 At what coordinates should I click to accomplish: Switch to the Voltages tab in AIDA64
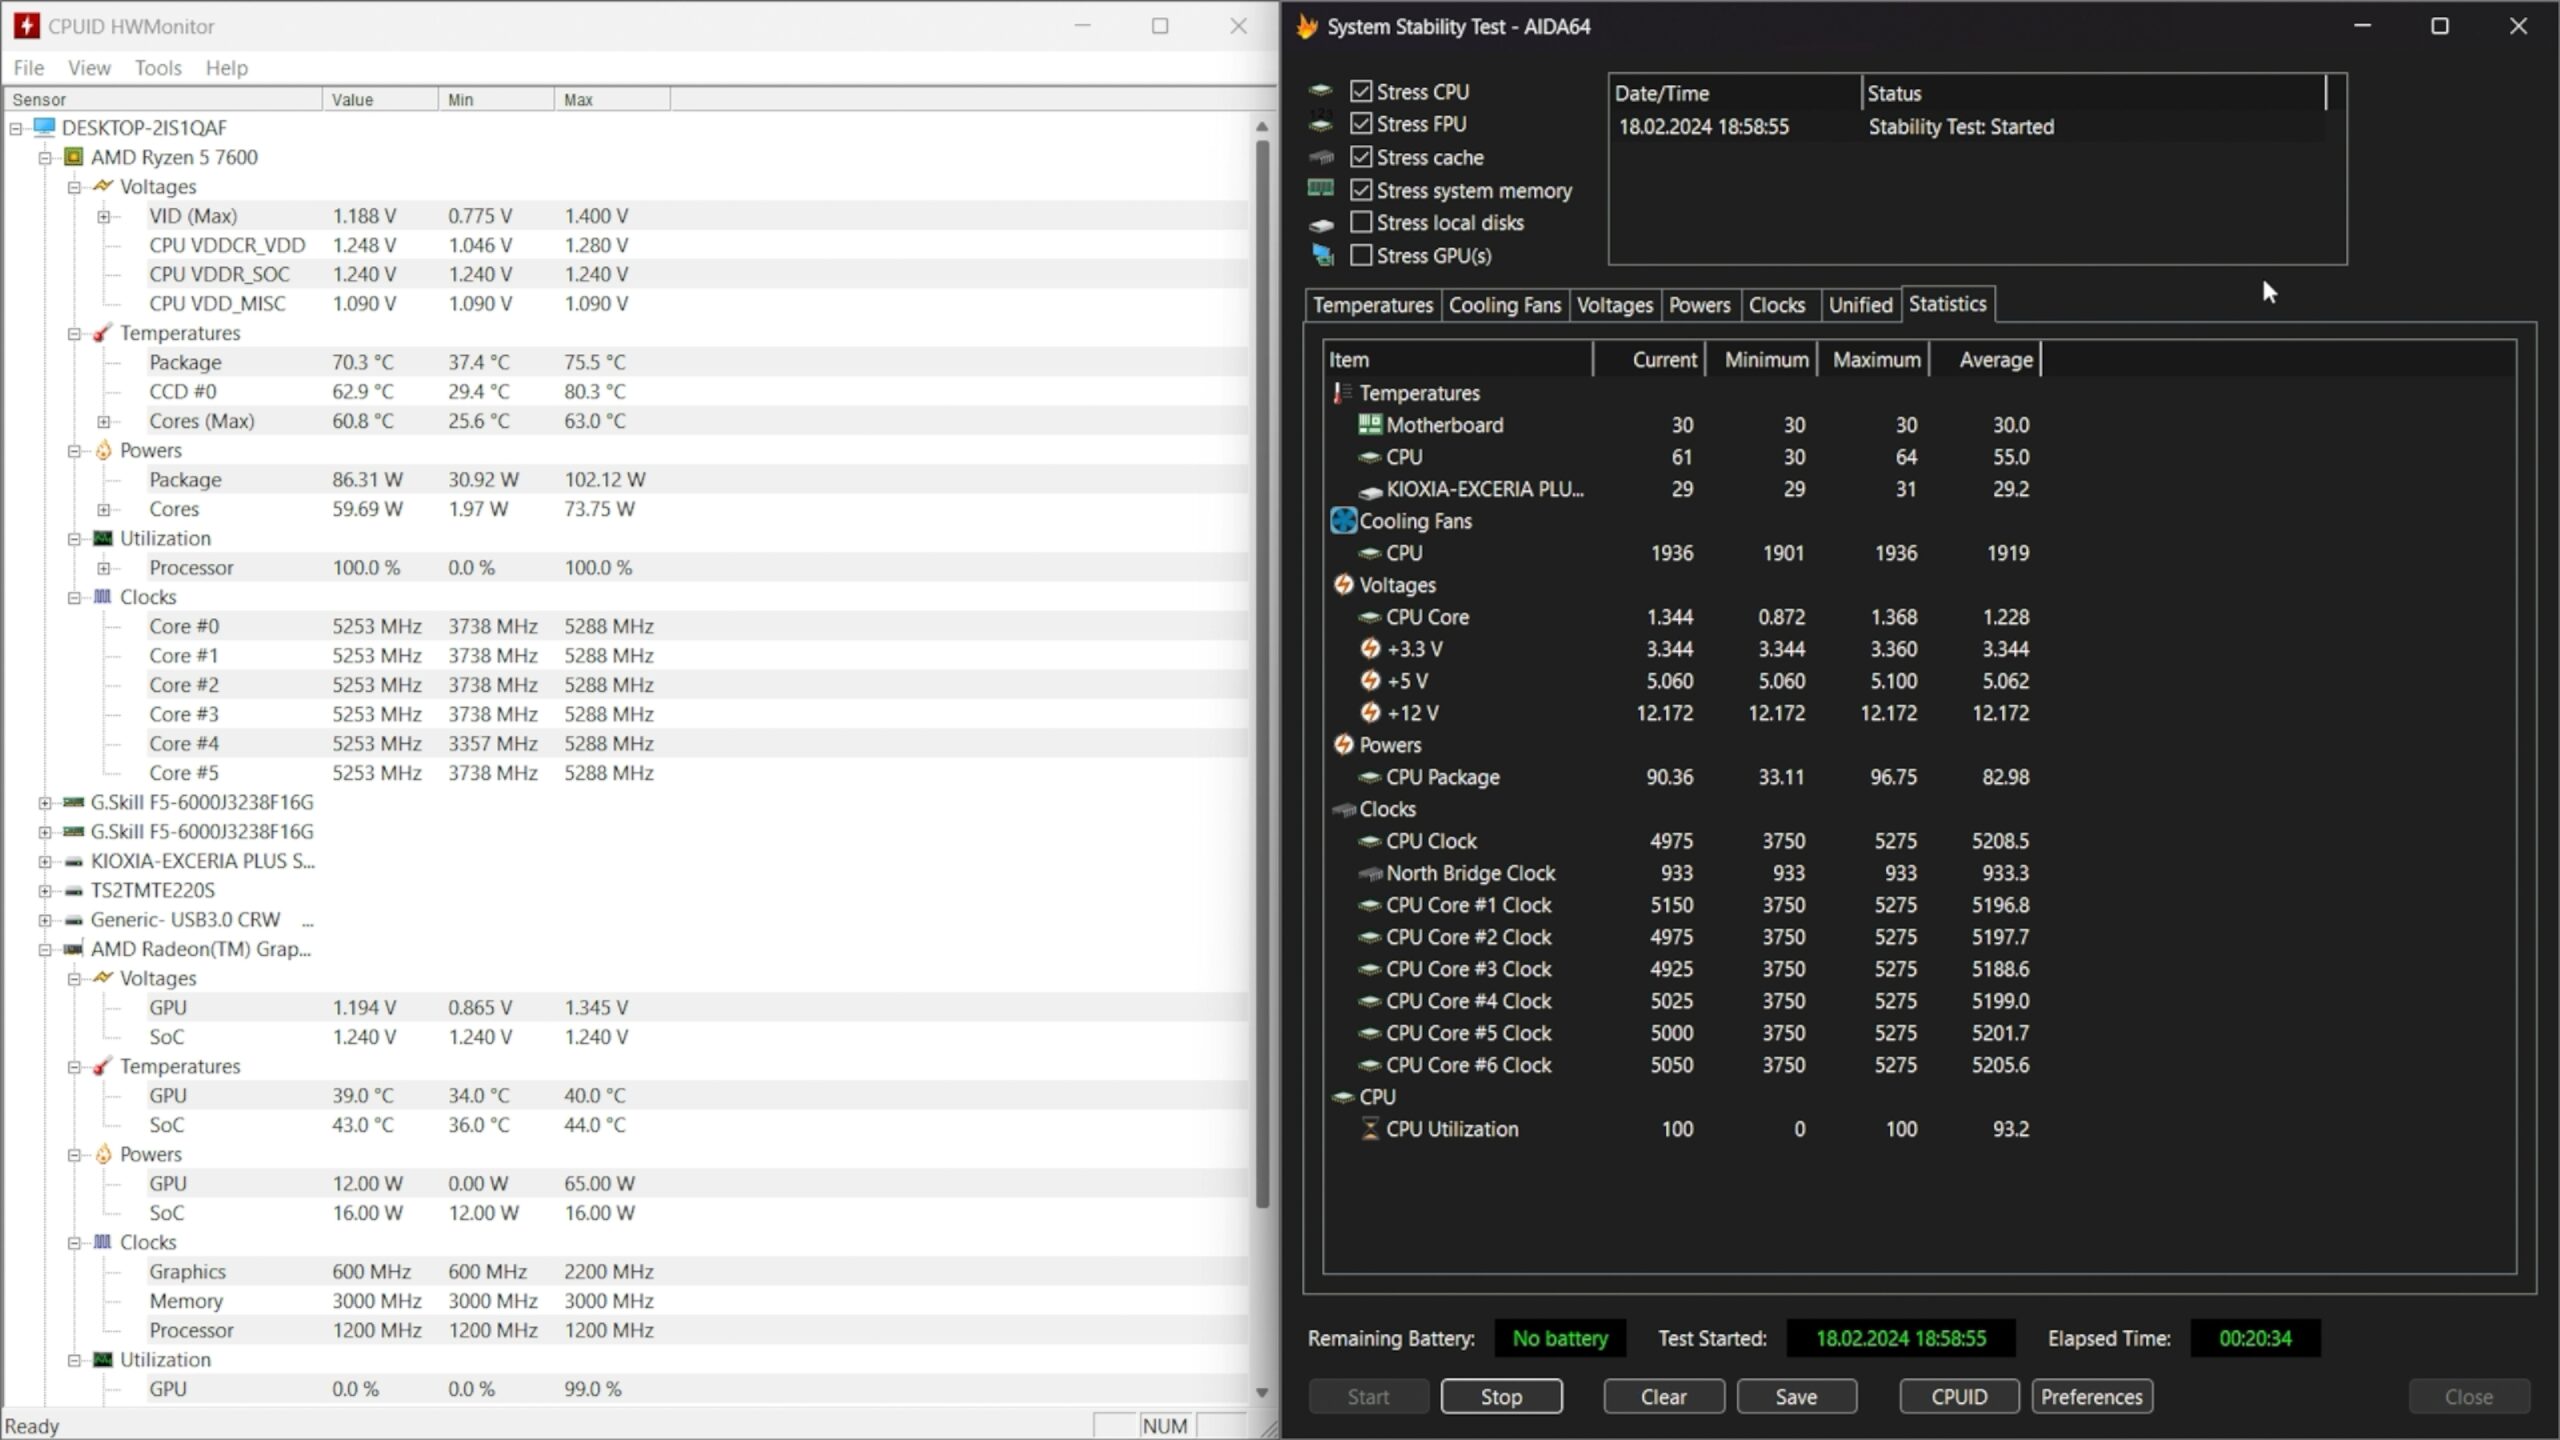point(1615,305)
